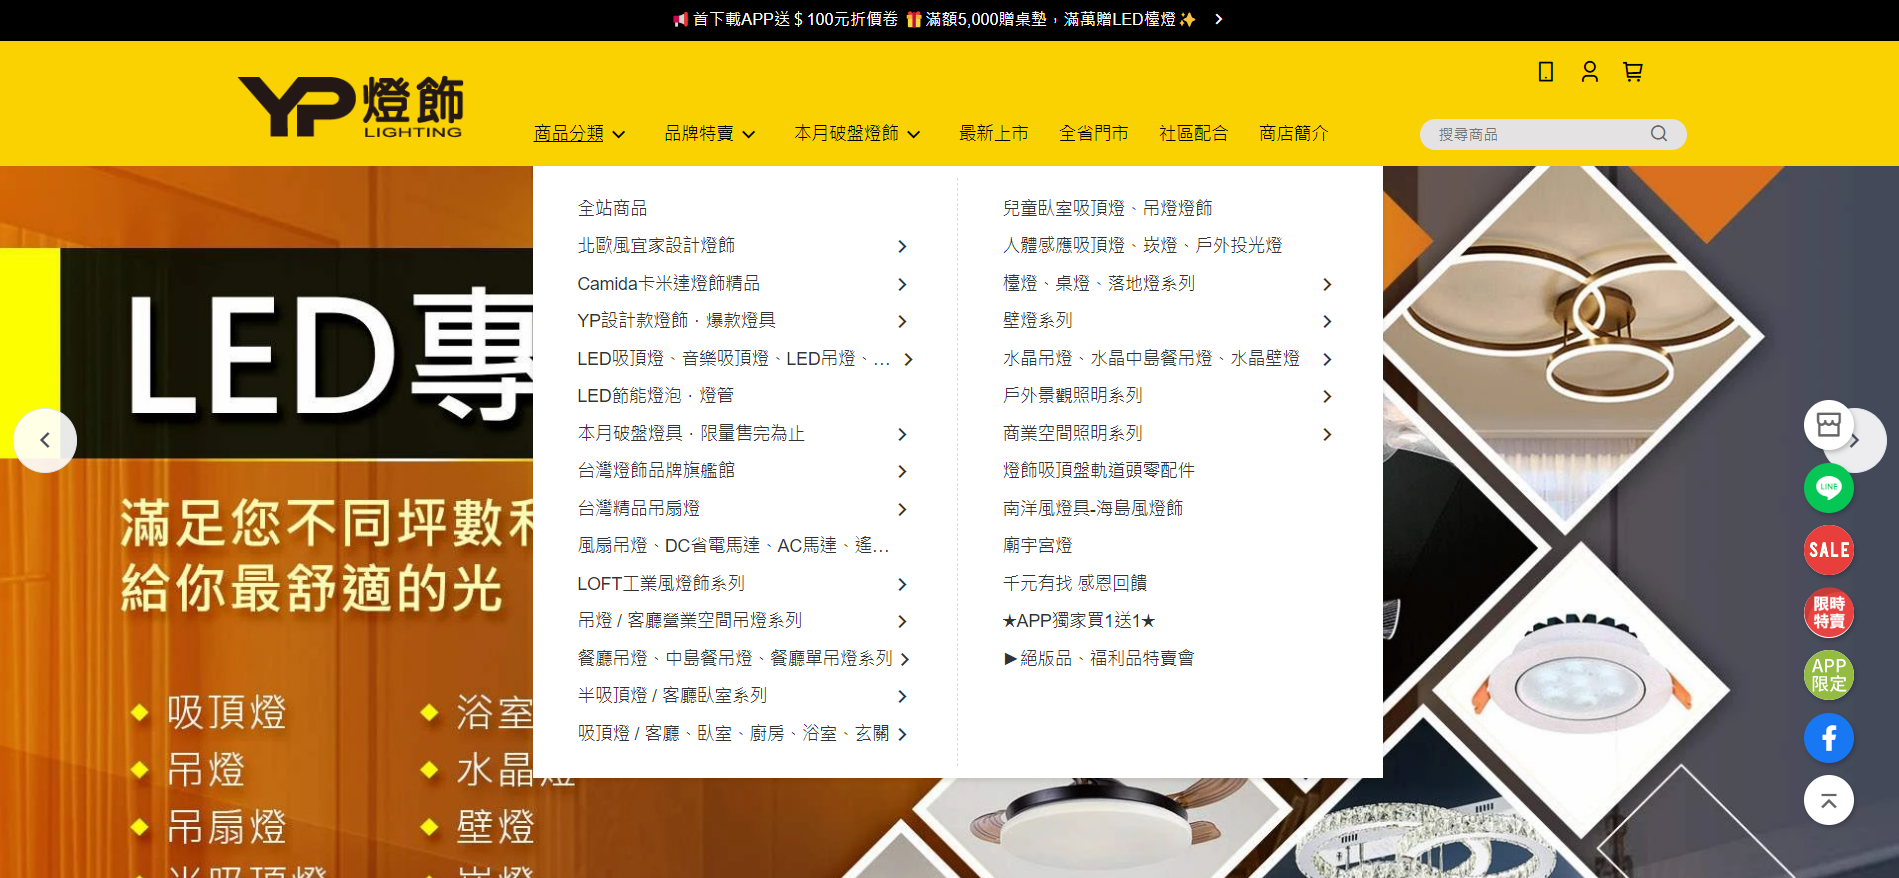Expand LED吸頂燈 category submenu arrow
This screenshot has width=1899, height=878.
[908, 359]
